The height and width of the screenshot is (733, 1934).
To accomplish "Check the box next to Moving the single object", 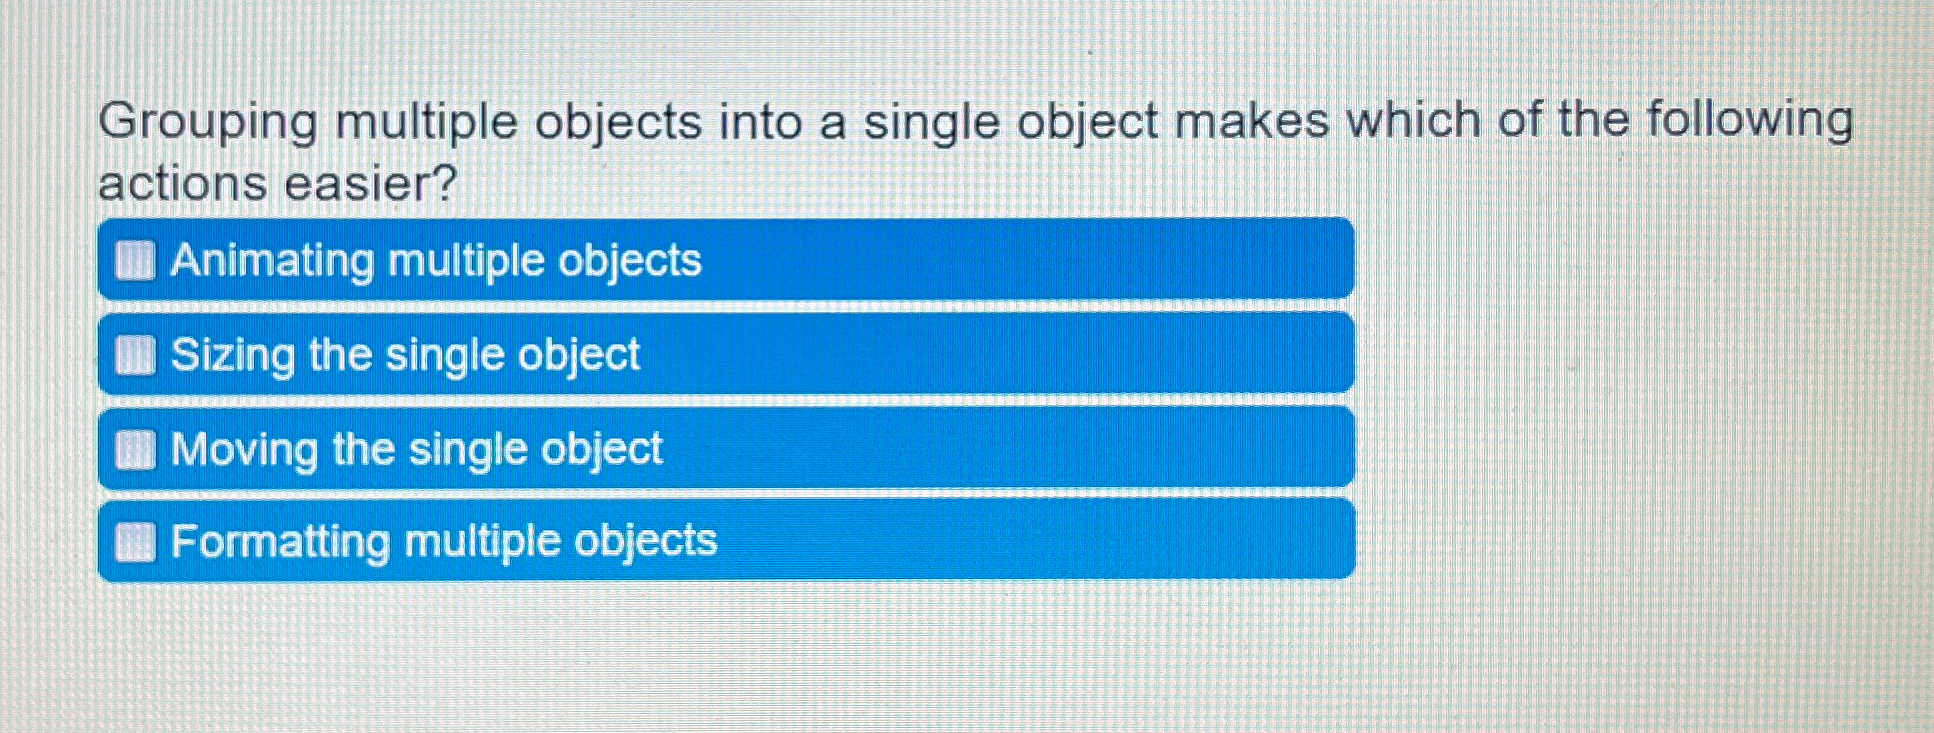I will (x=135, y=447).
